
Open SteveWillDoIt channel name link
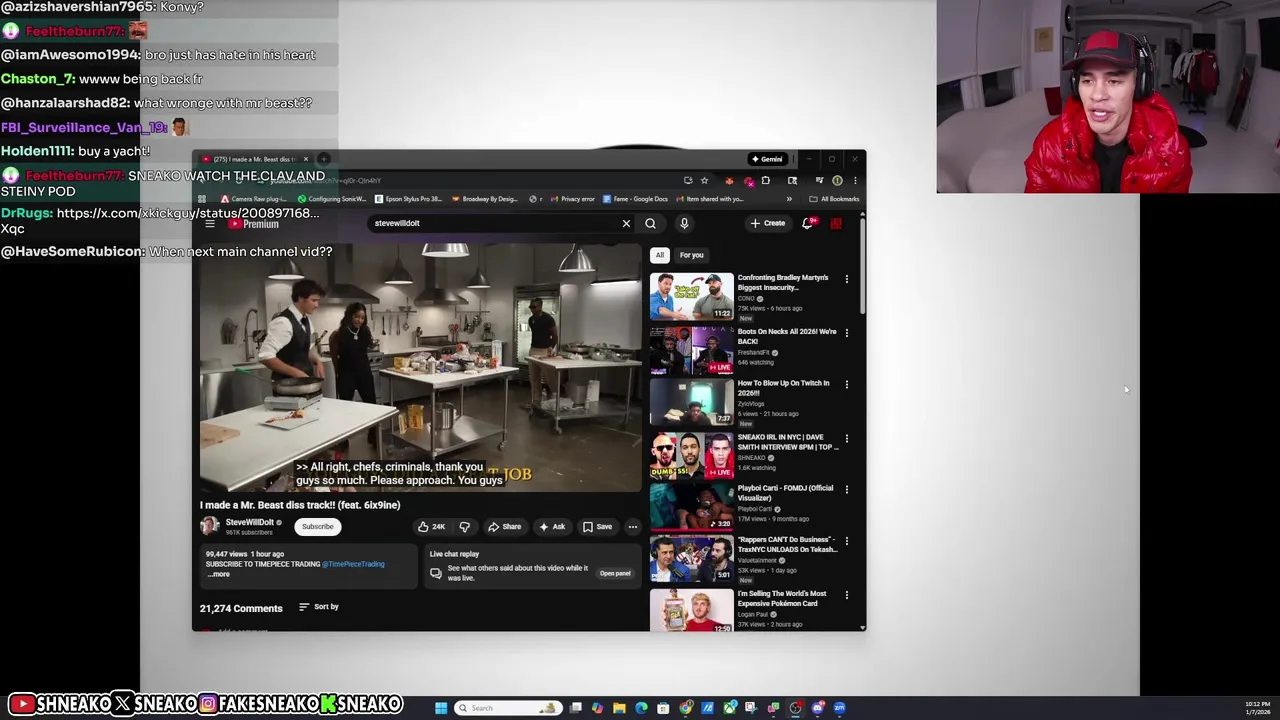click(x=249, y=522)
